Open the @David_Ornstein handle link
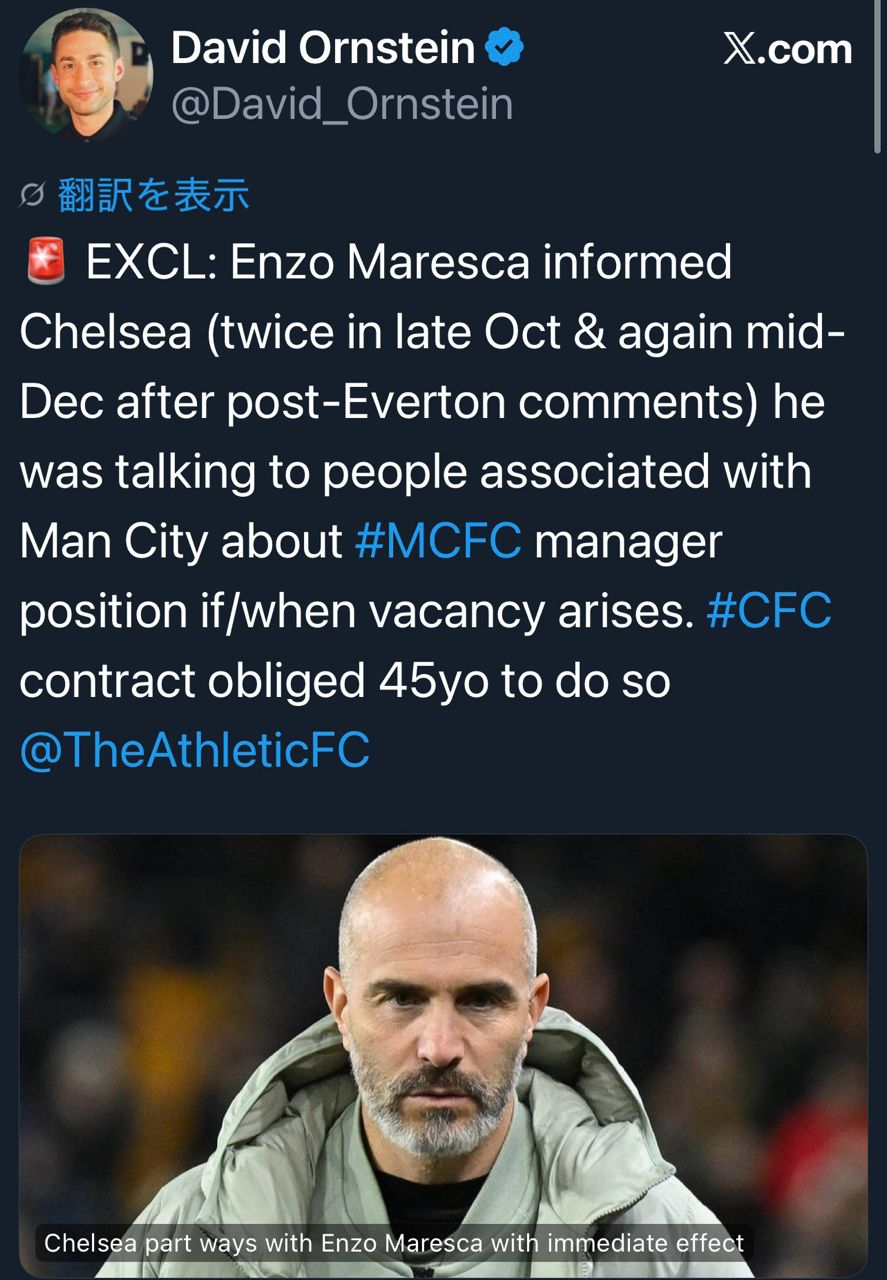 [x=341, y=104]
